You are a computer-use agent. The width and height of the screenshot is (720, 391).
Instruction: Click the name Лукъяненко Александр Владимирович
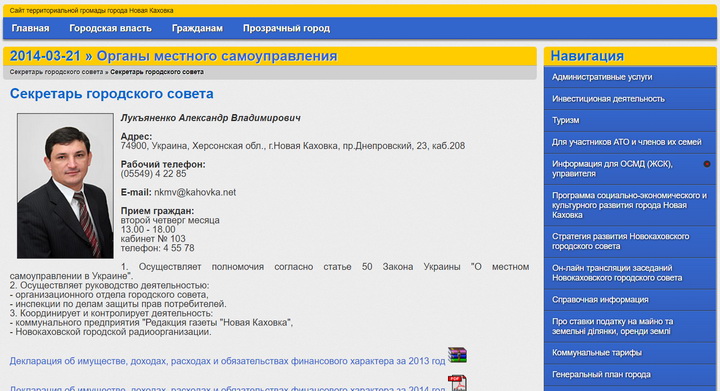tap(210, 118)
